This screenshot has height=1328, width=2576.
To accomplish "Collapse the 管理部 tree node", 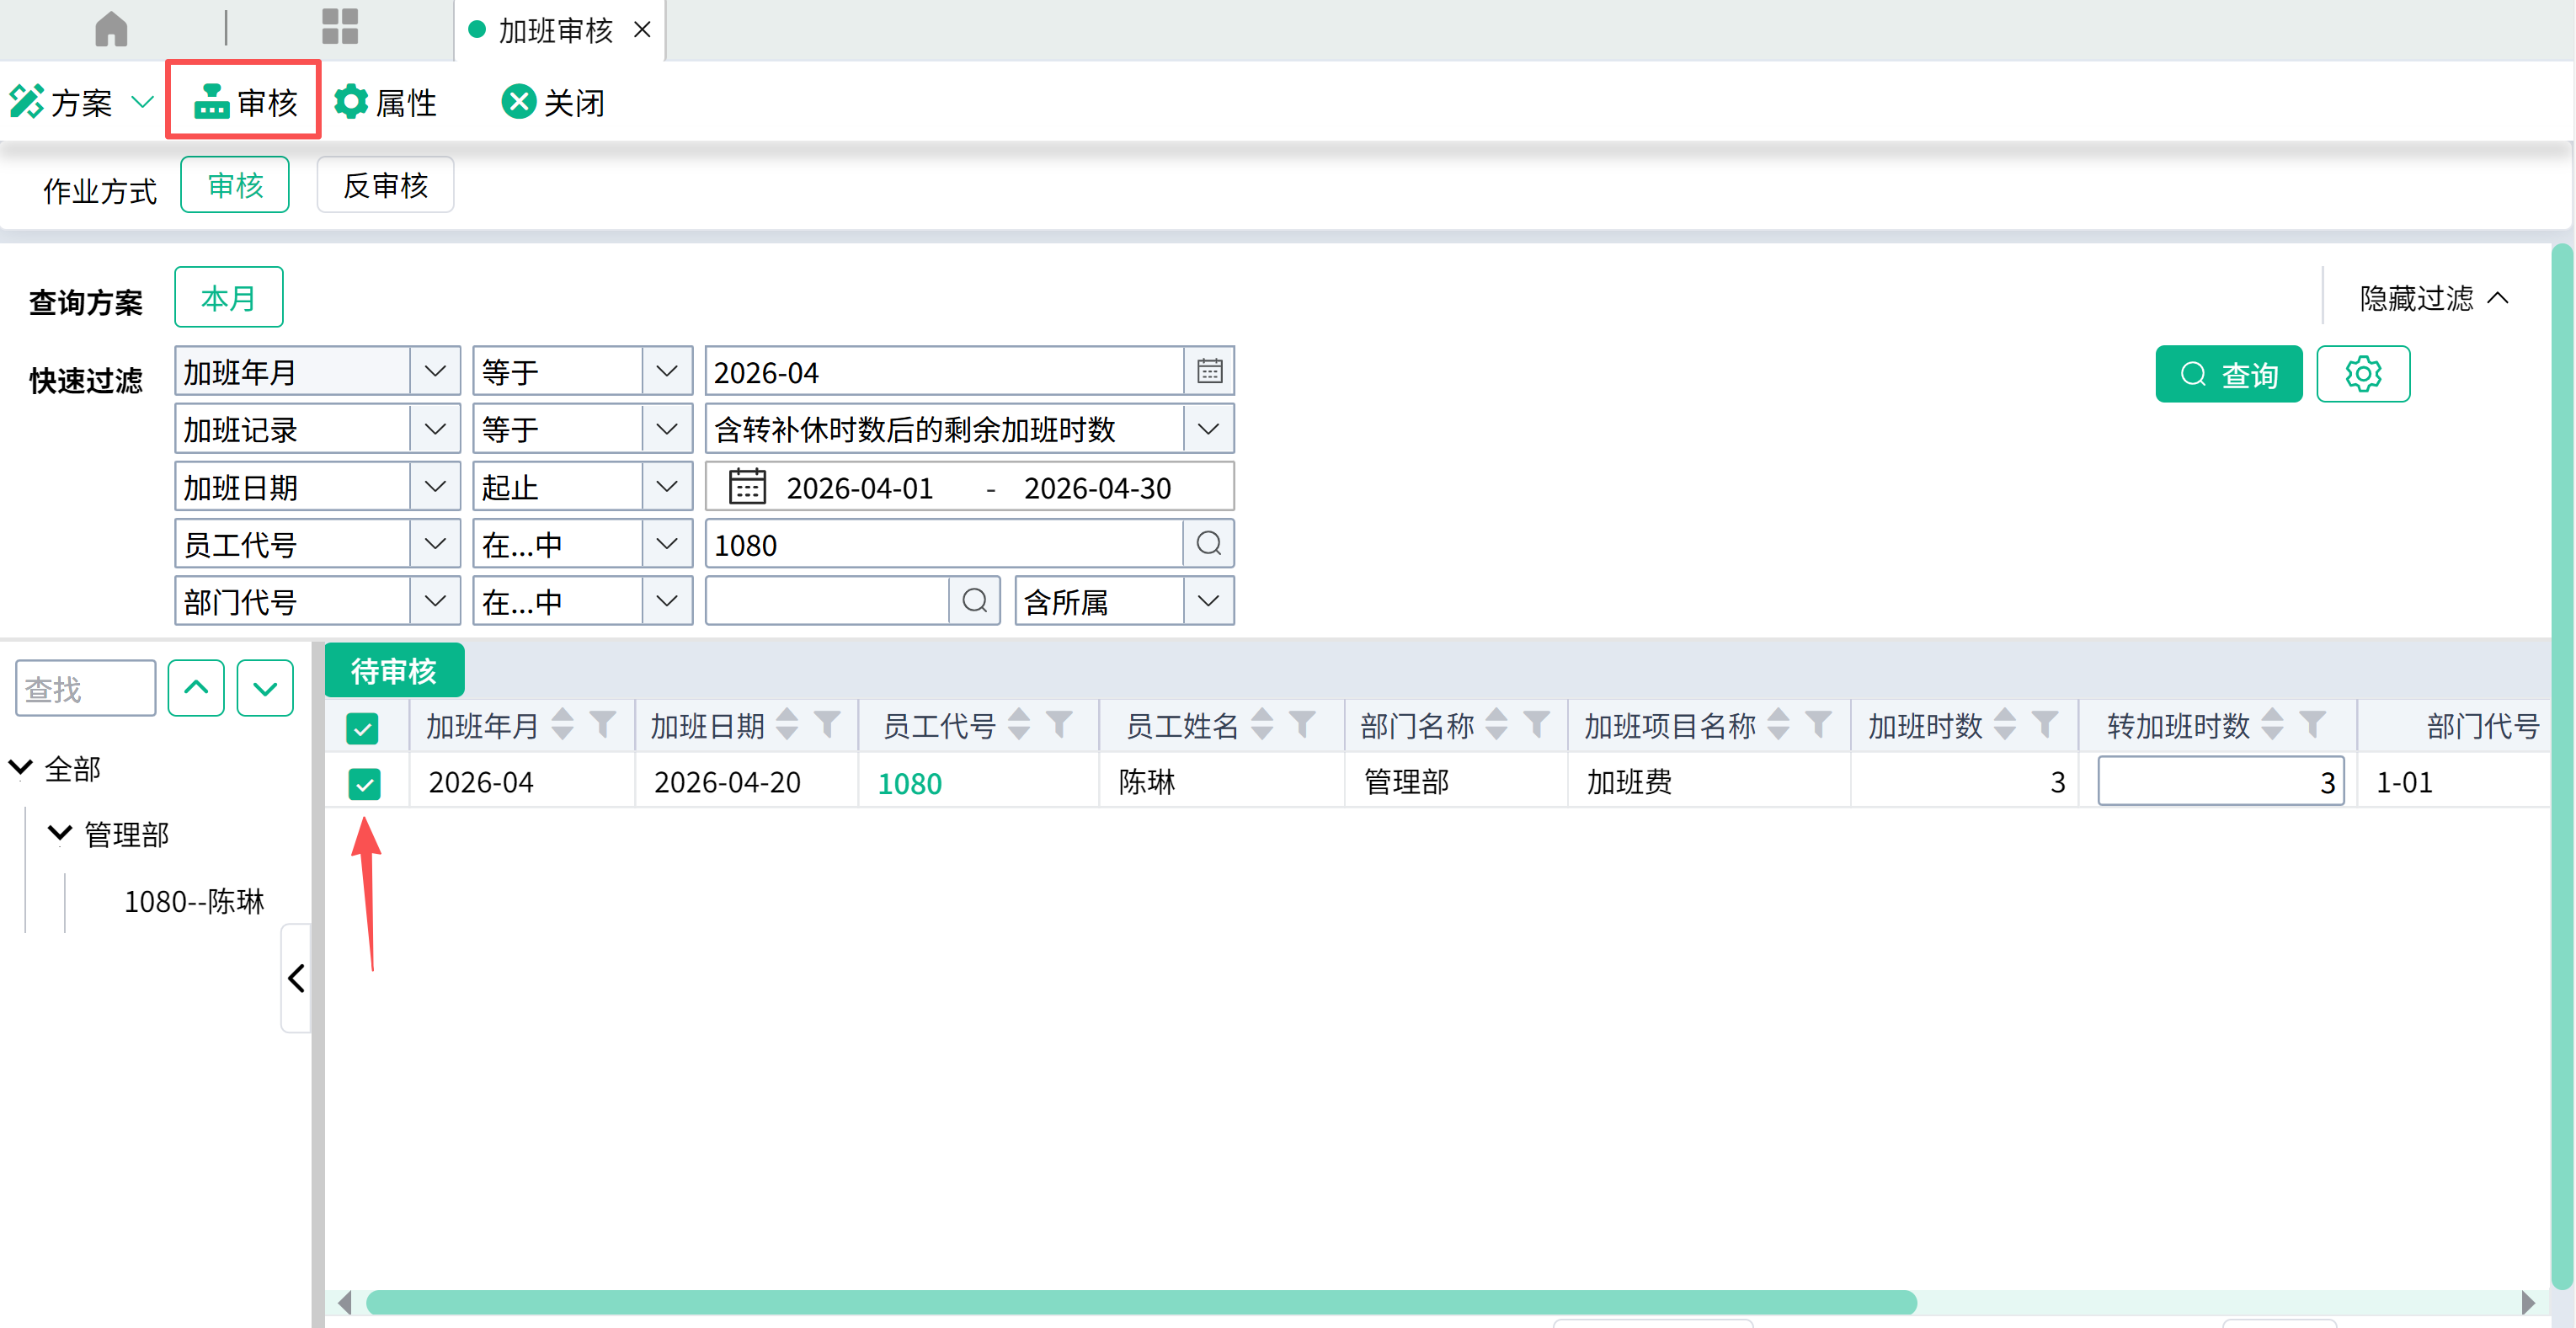I will tap(60, 833).
